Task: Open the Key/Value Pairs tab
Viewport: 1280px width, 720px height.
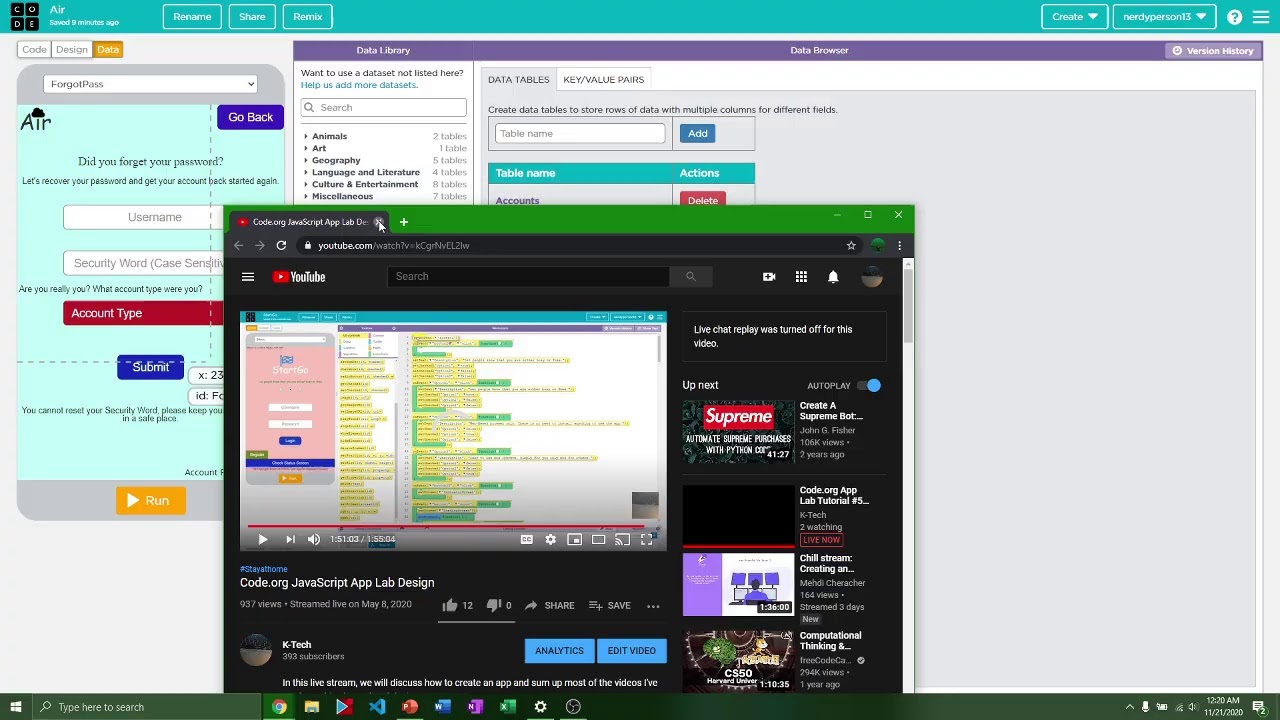Action: 604,80
